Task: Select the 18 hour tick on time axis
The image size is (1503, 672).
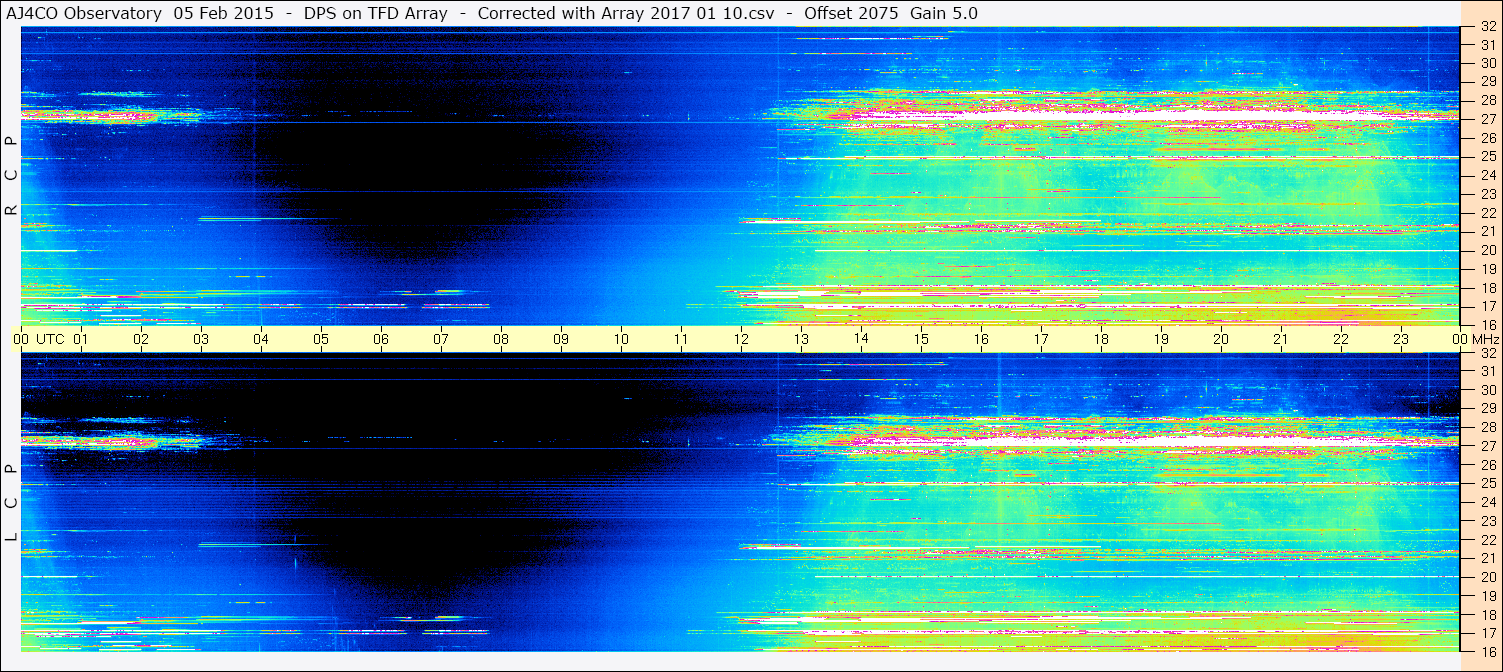Action: (x=1101, y=339)
